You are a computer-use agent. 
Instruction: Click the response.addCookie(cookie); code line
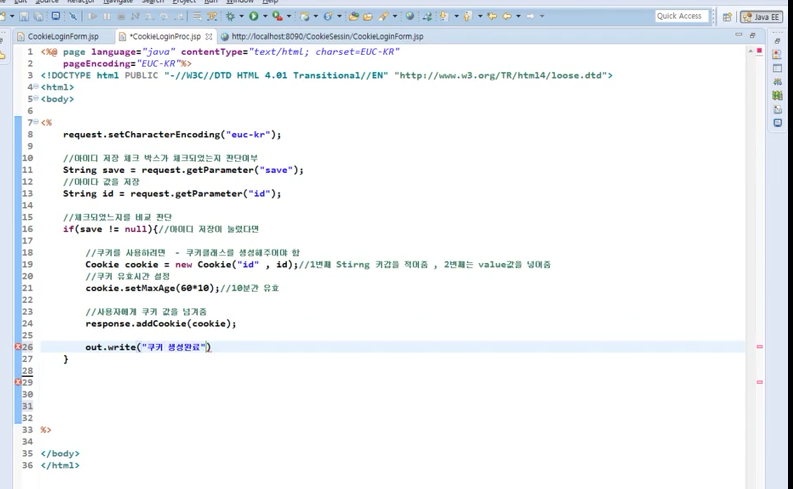tap(161, 324)
